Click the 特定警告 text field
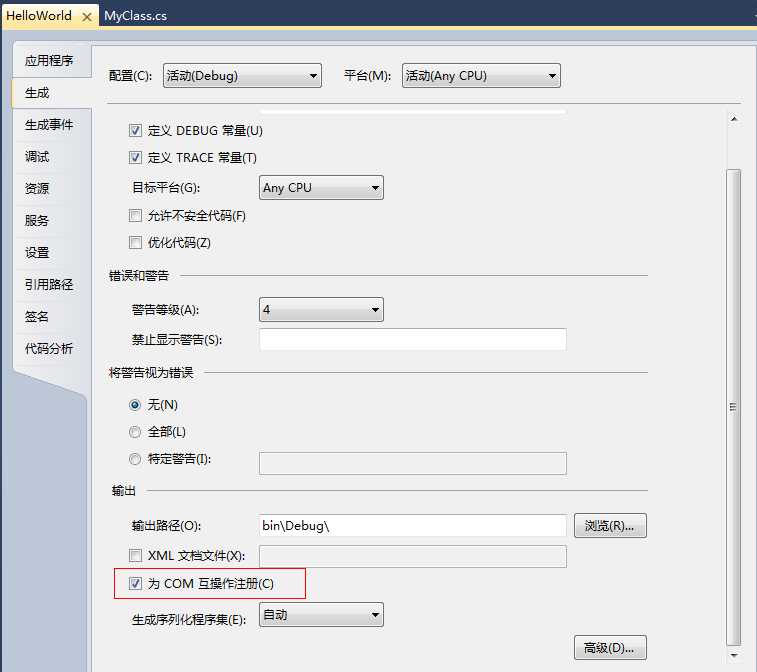 (413, 463)
